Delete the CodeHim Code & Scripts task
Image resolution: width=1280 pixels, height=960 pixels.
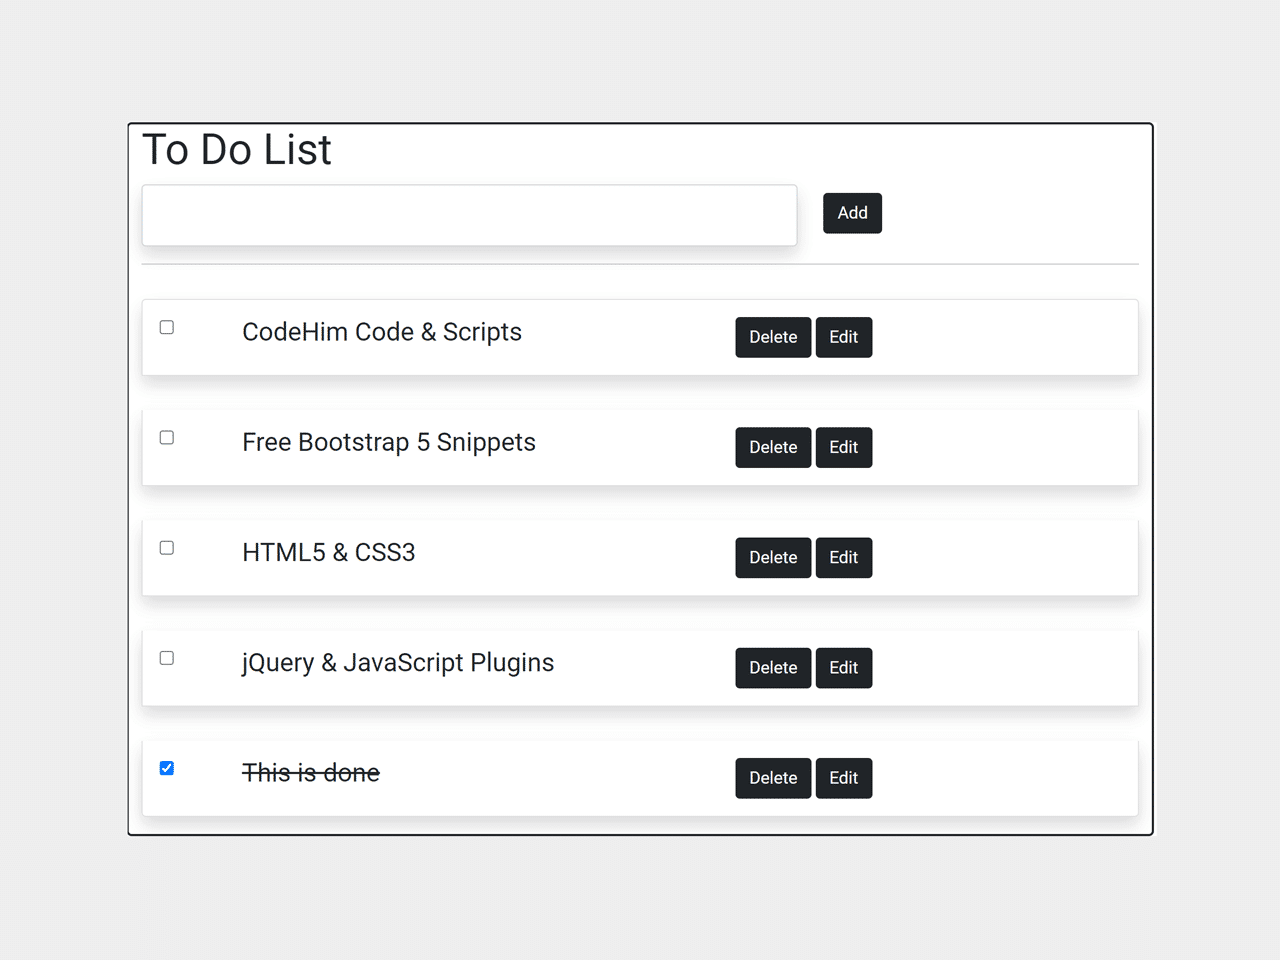coord(772,337)
